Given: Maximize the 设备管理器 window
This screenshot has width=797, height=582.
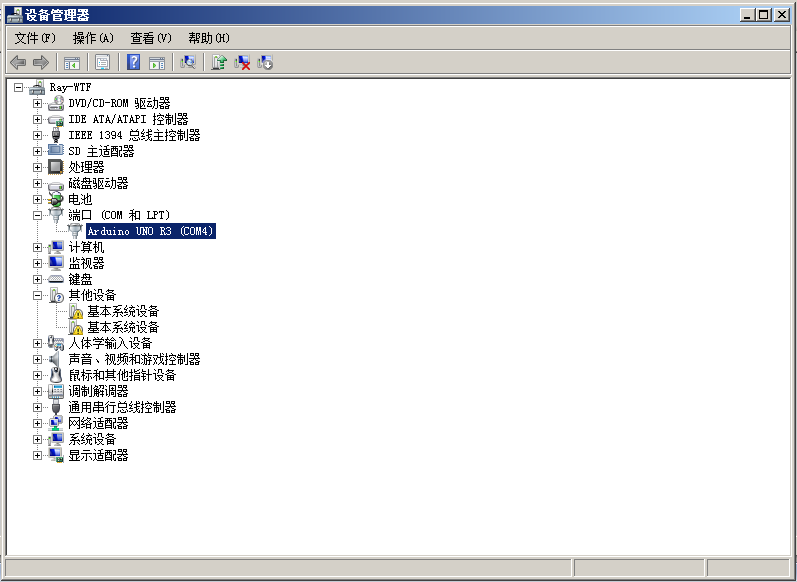Looking at the screenshot, I should pos(763,15).
